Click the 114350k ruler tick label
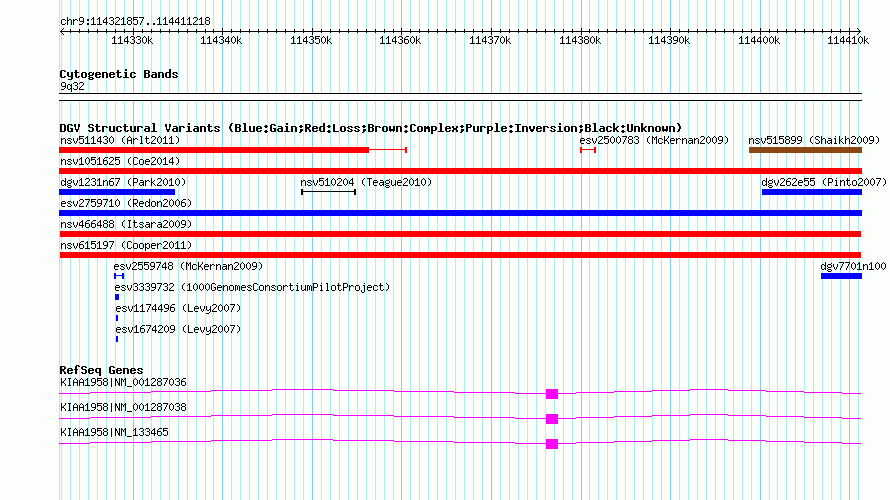 point(311,40)
